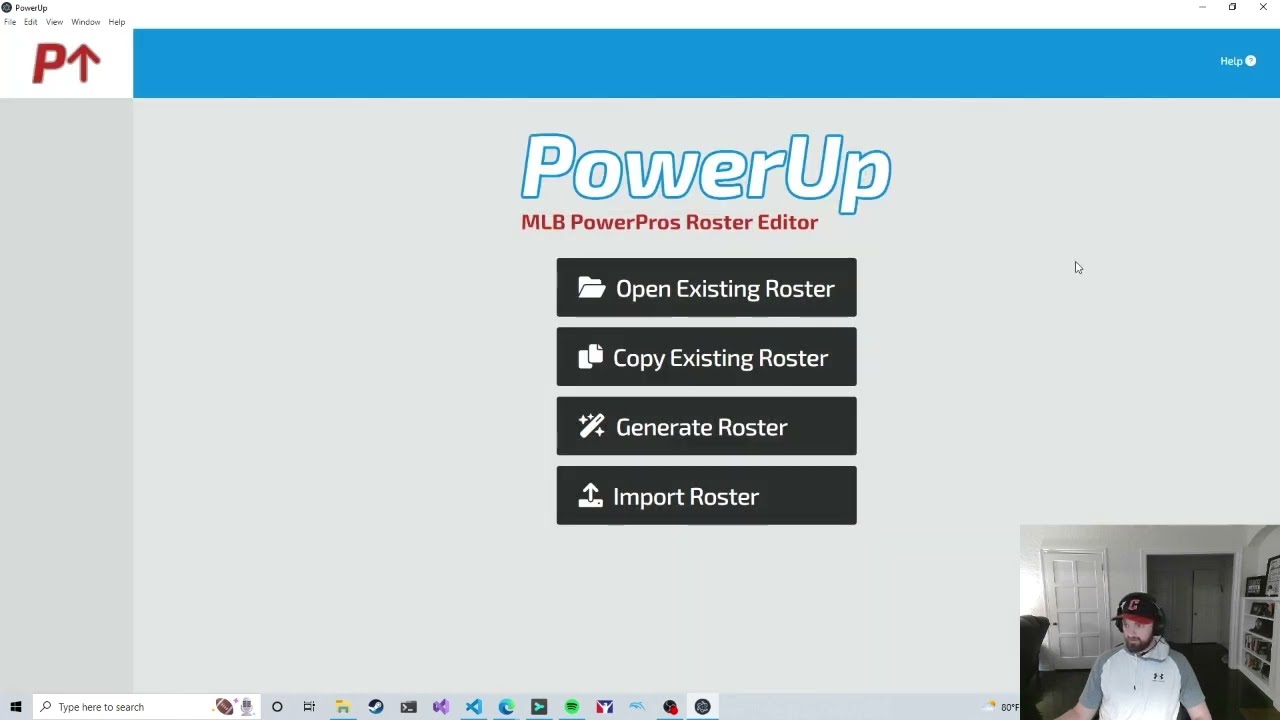This screenshot has width=1280, height=720.
Task: Open Spotify from the taskbar
Action: [x=571, y=707]
